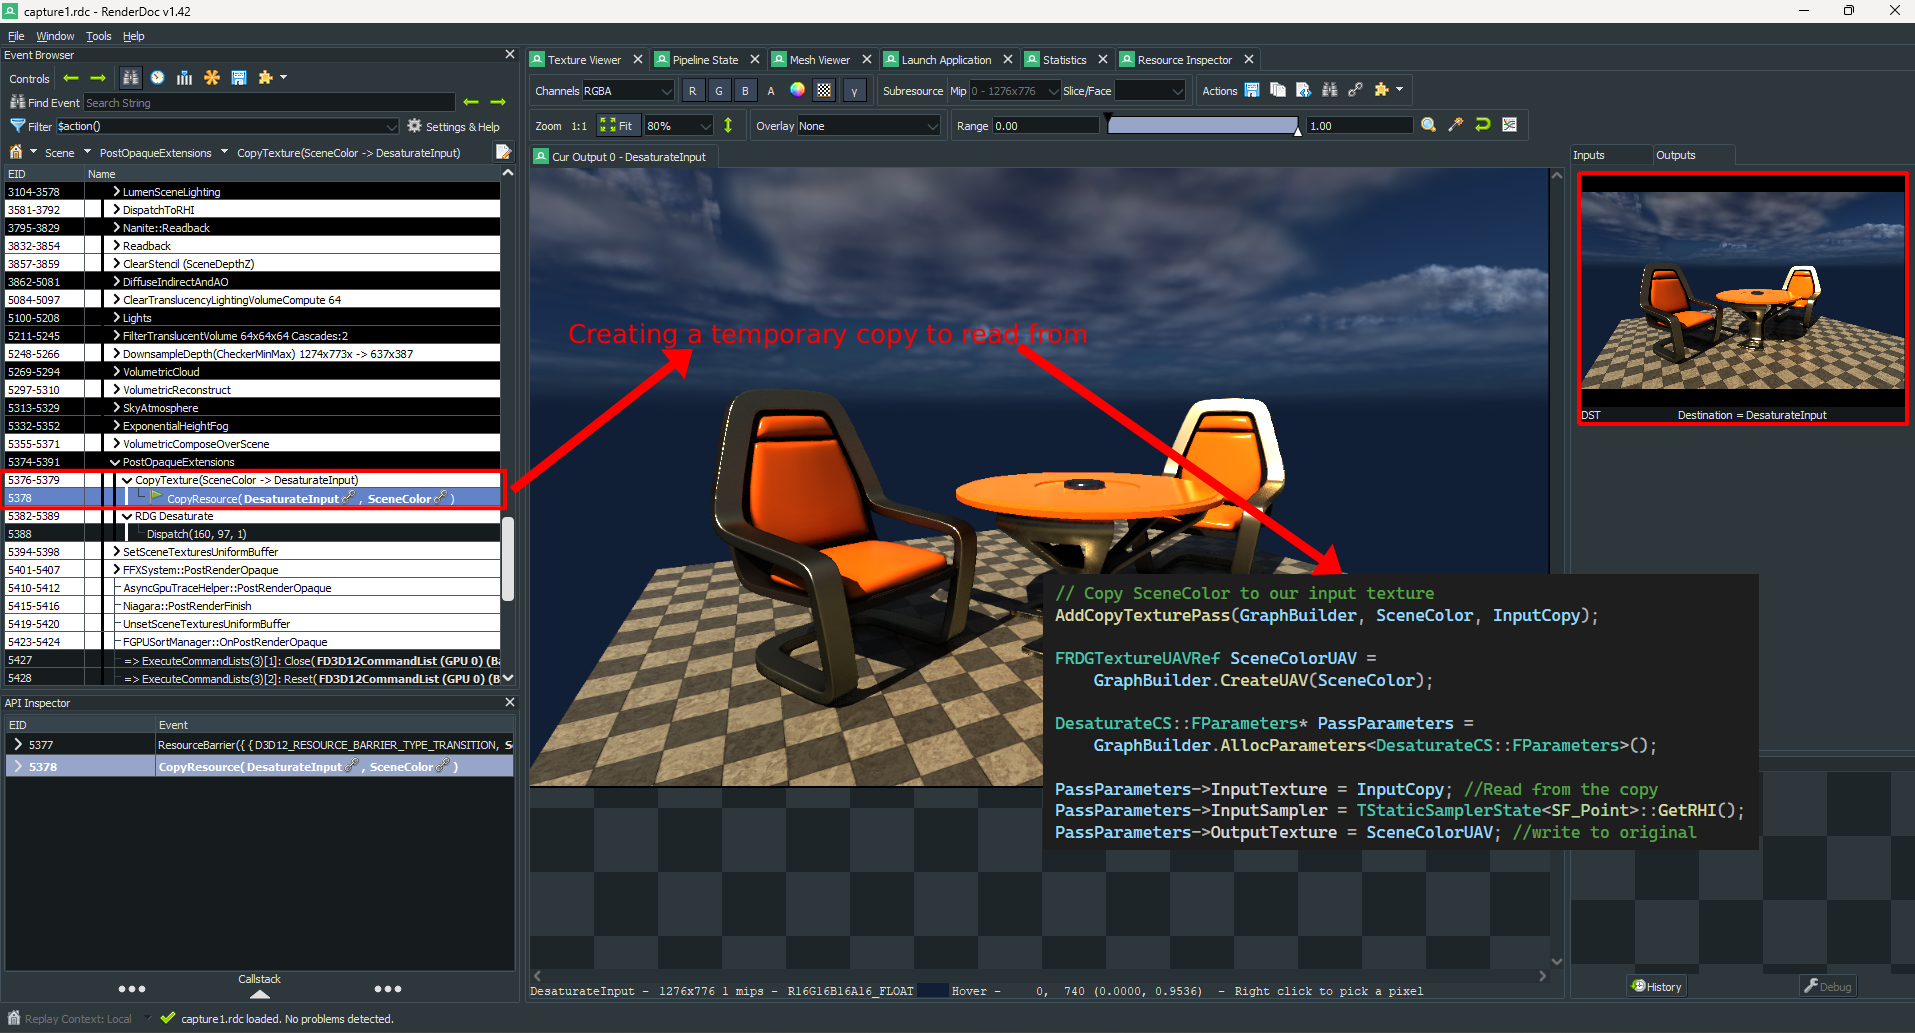Toggle the alpha A channel button
The height and width of the screenshot is (1033, 1915).
tap(771, 91)
